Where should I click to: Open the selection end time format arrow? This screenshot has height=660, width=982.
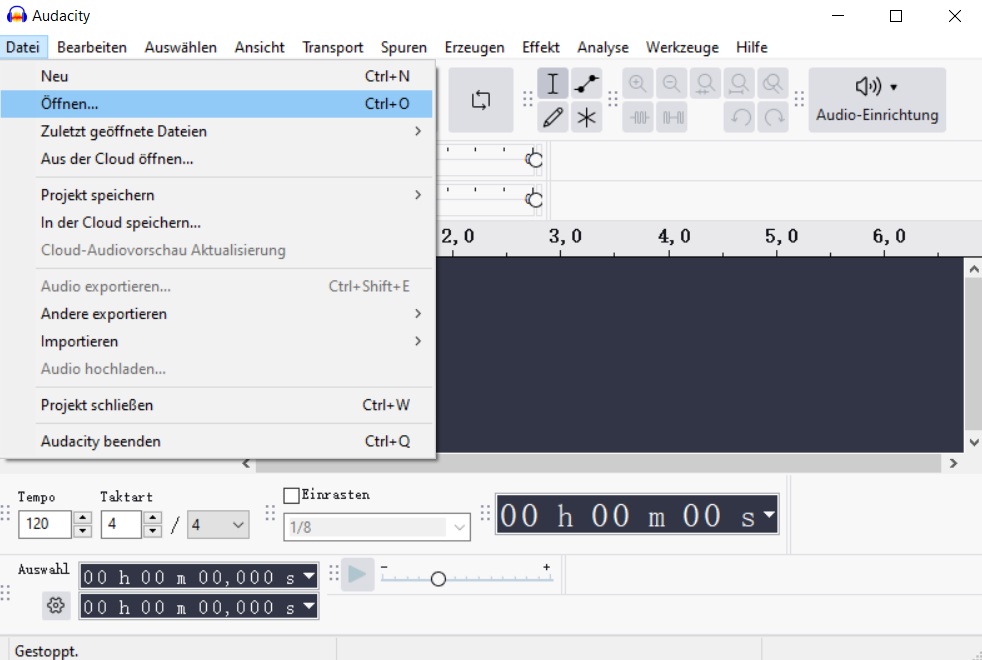[x=309, y=606]
